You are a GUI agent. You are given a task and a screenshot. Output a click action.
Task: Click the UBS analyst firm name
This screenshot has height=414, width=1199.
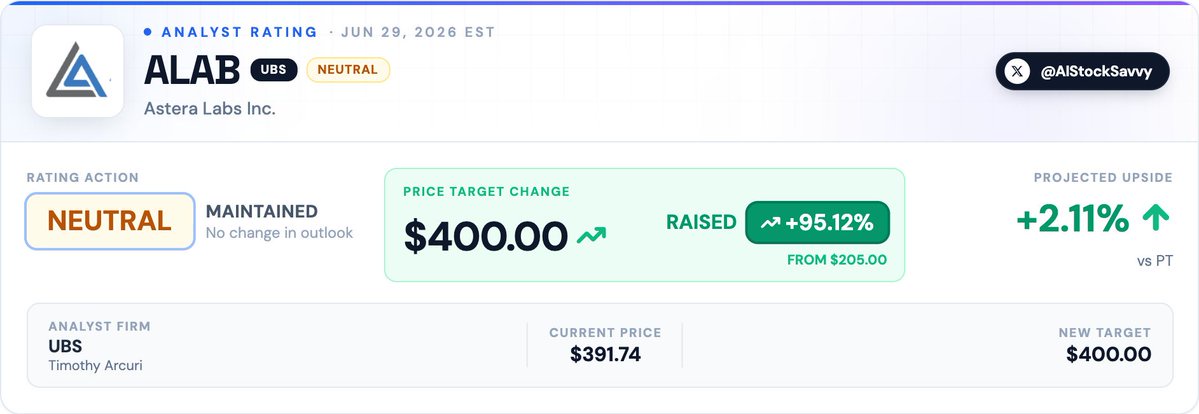[x=65, y=346]
